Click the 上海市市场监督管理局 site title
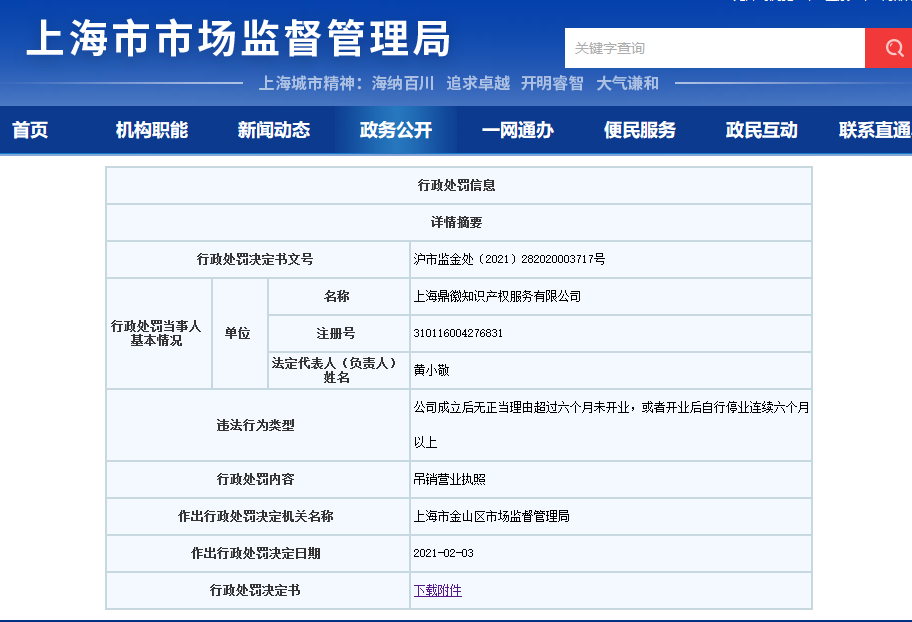The image size is (912, 622). tap(238, 38)
